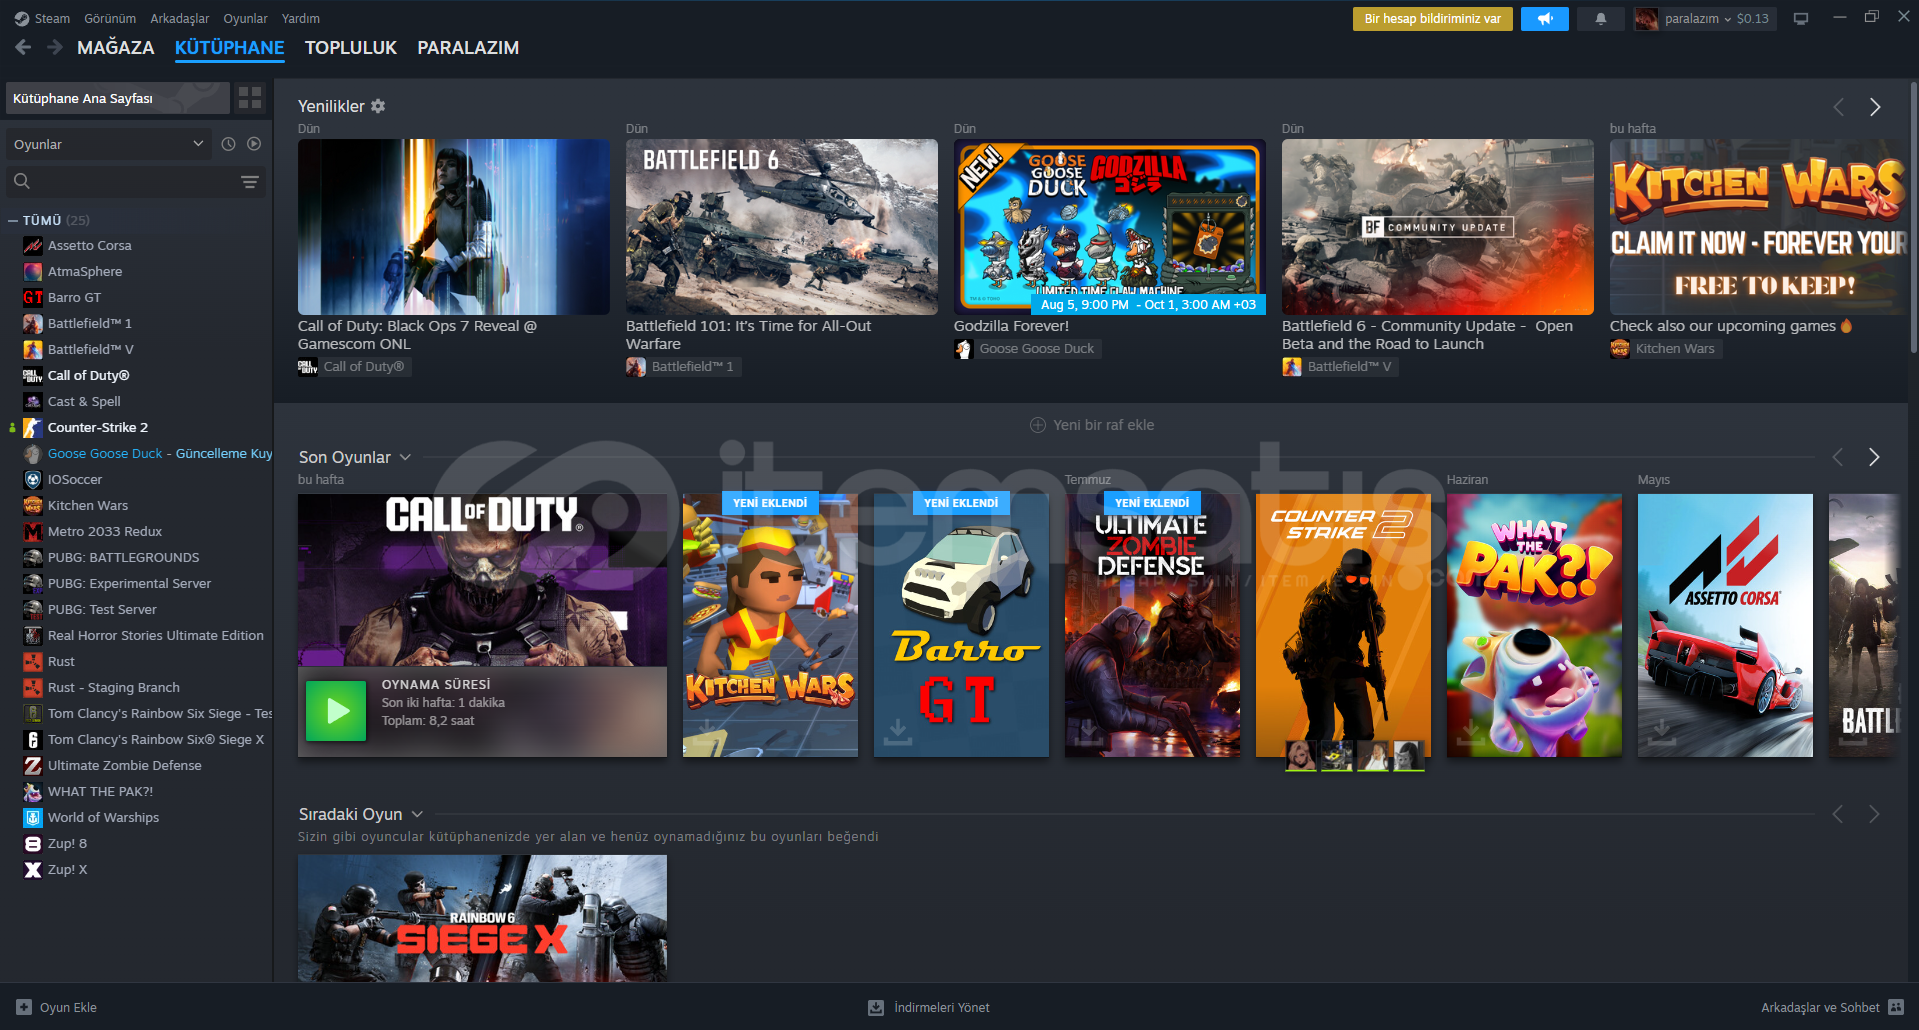The image size is (1919, 1030).
Task: Click Kütüphane Ana Sayfası button
Action: click(117, 98)
